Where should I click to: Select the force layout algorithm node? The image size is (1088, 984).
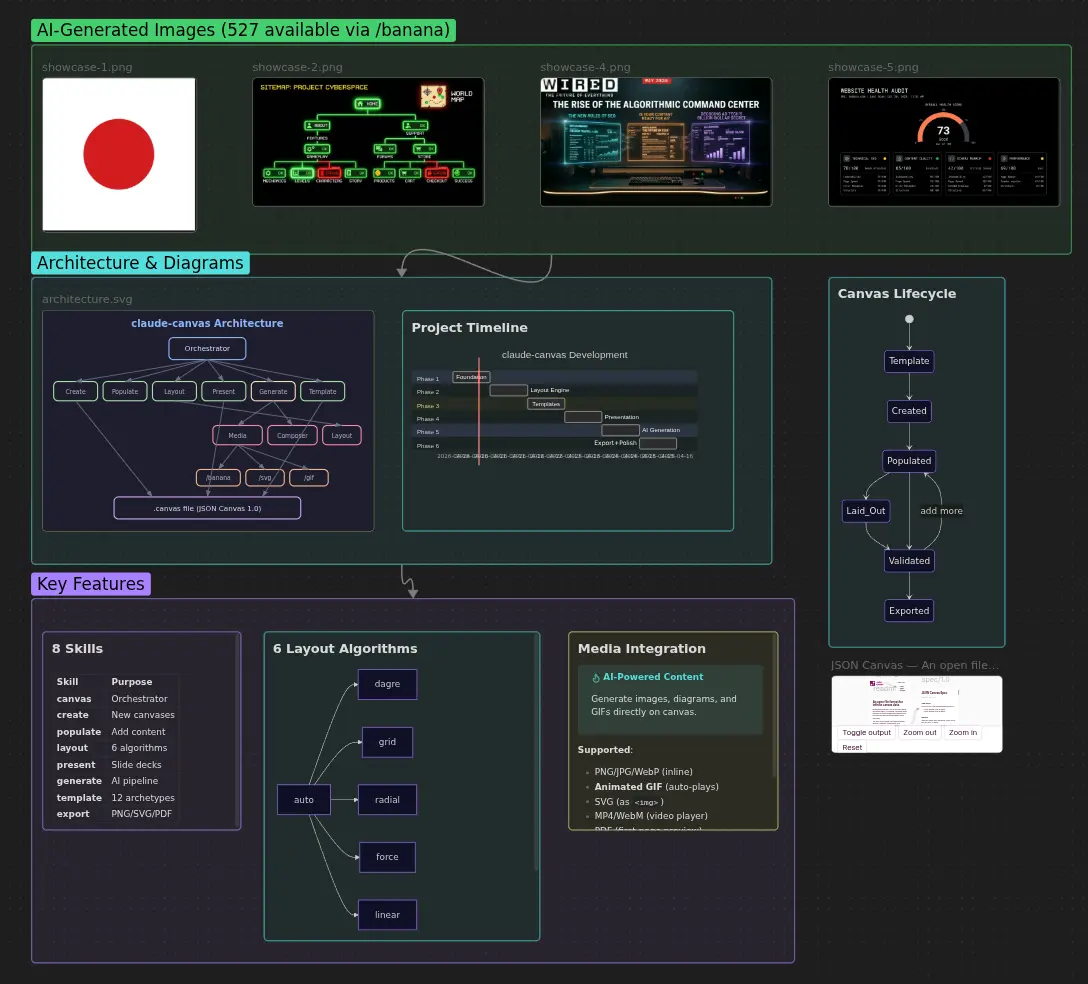[x=387, y=857]
